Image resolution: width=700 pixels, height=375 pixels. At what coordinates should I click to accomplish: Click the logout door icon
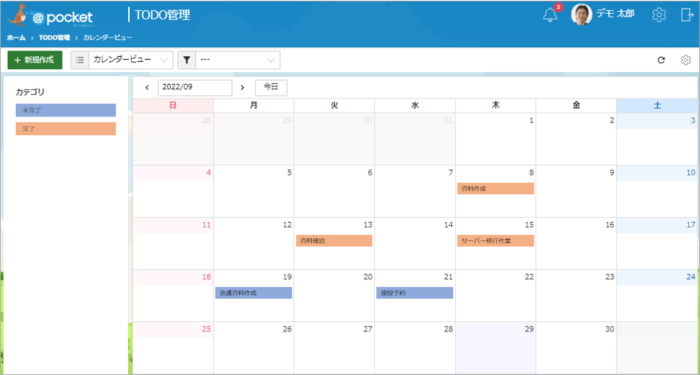tap(687, 15)
